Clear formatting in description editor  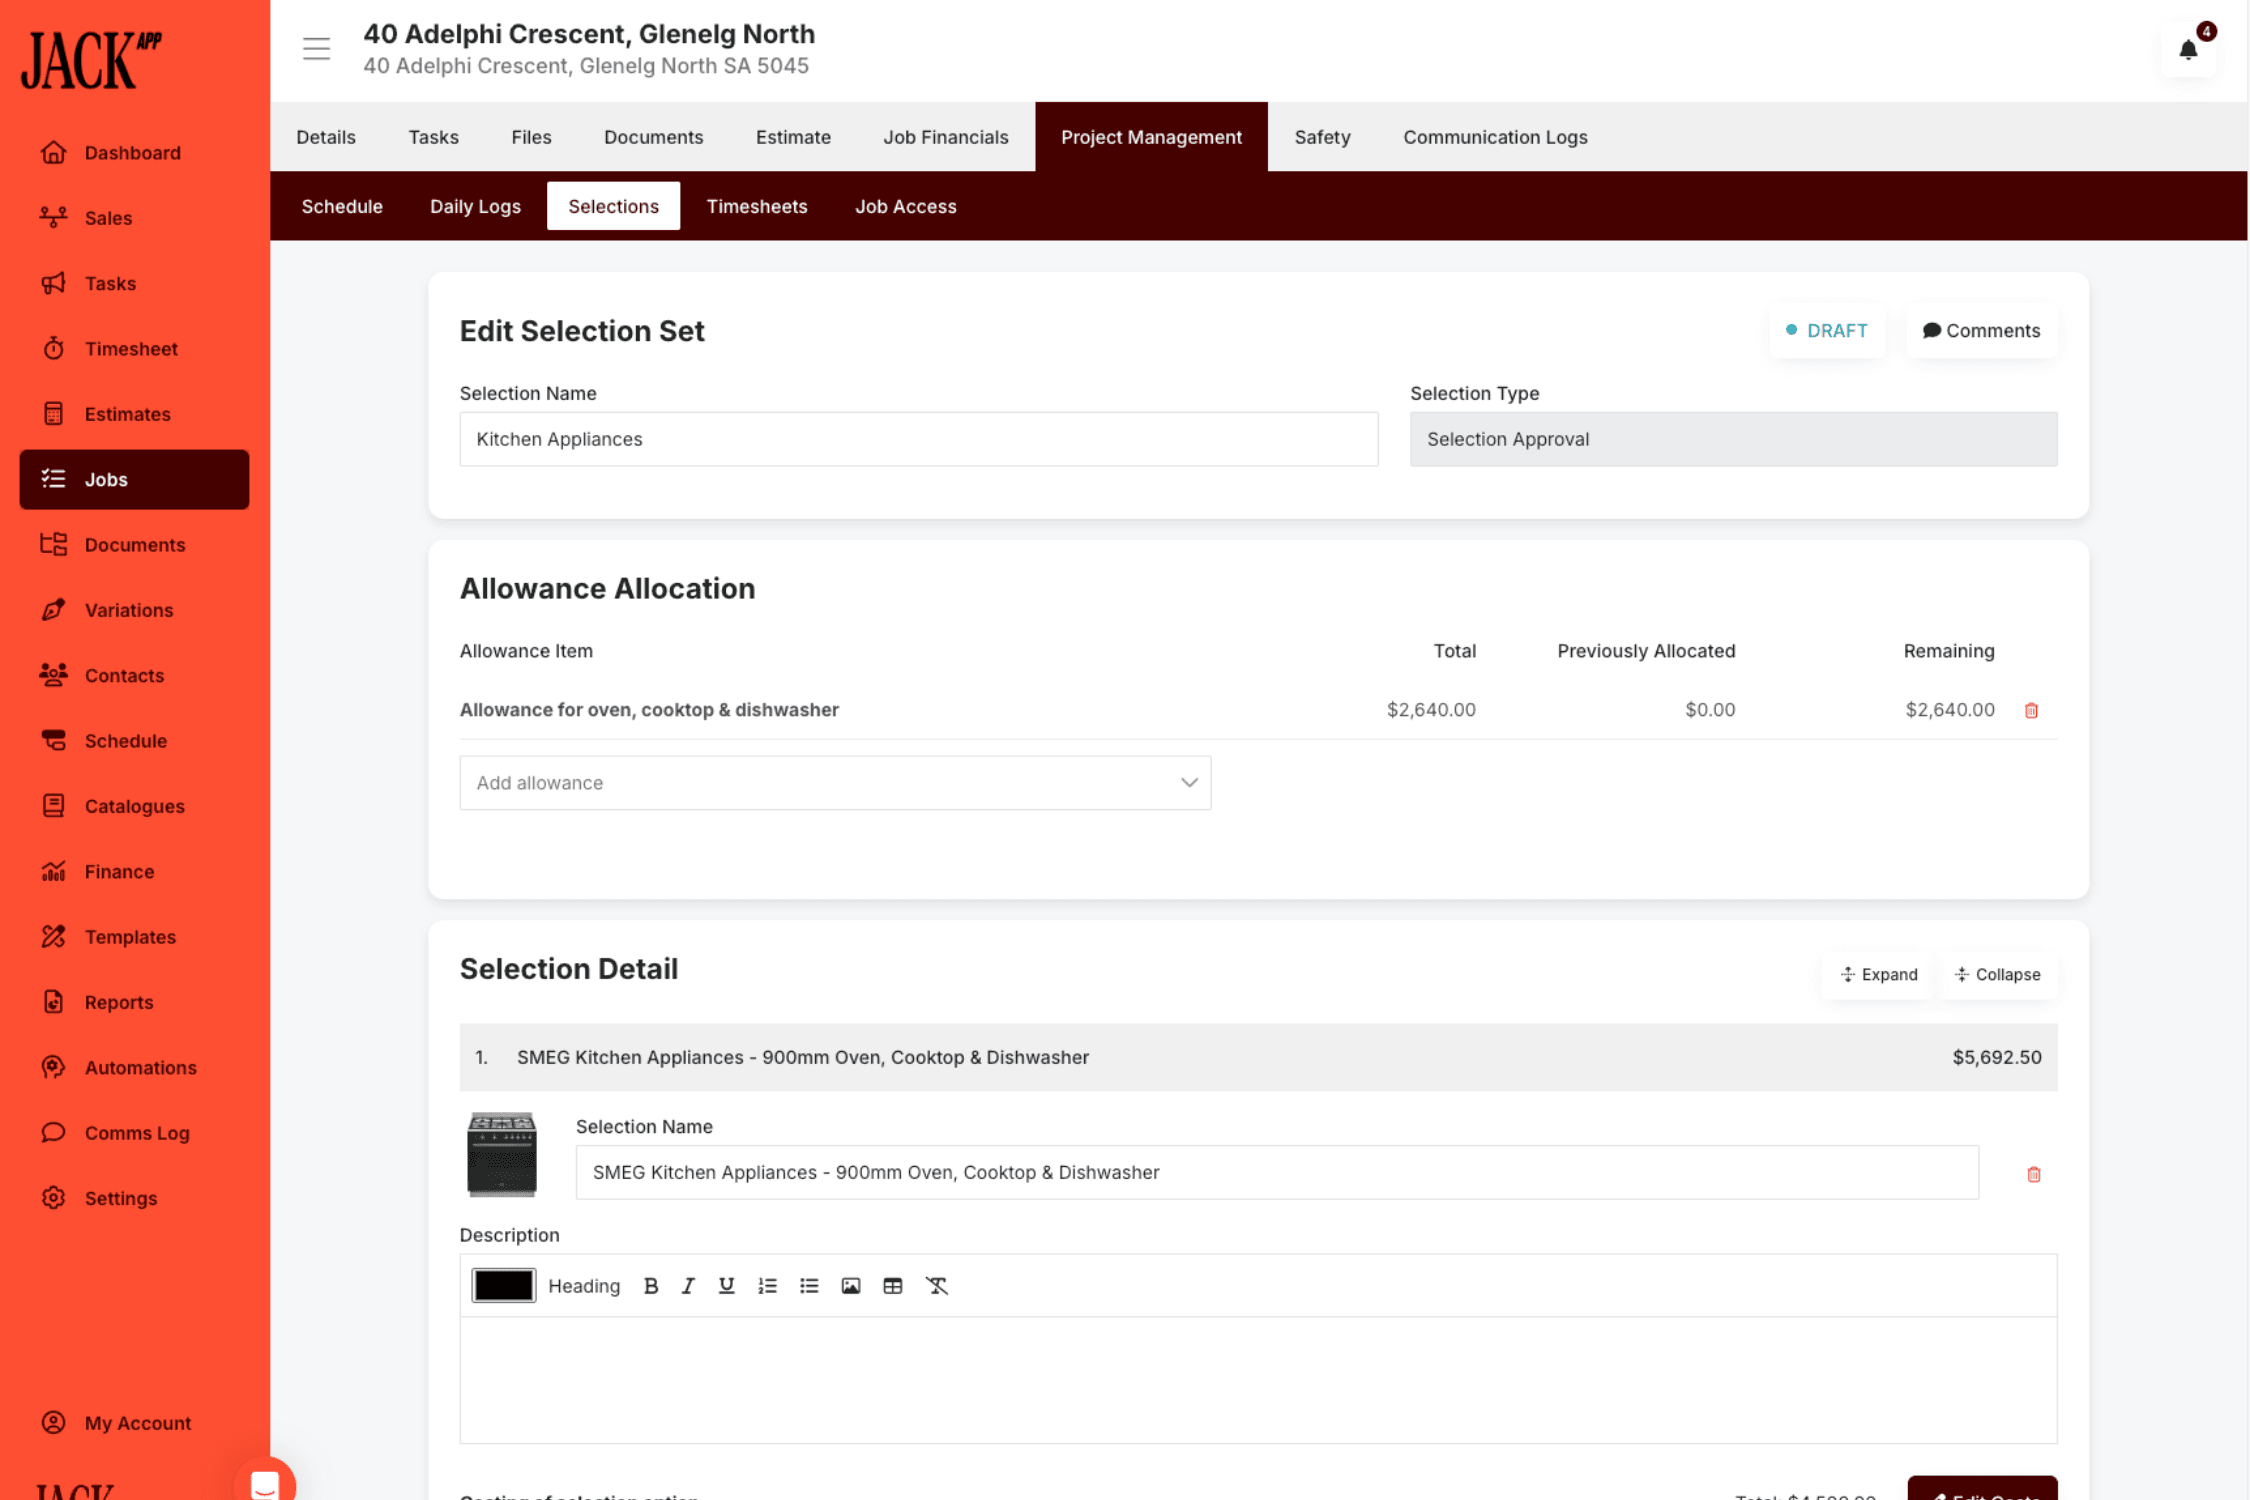[x=936, y=1286]
